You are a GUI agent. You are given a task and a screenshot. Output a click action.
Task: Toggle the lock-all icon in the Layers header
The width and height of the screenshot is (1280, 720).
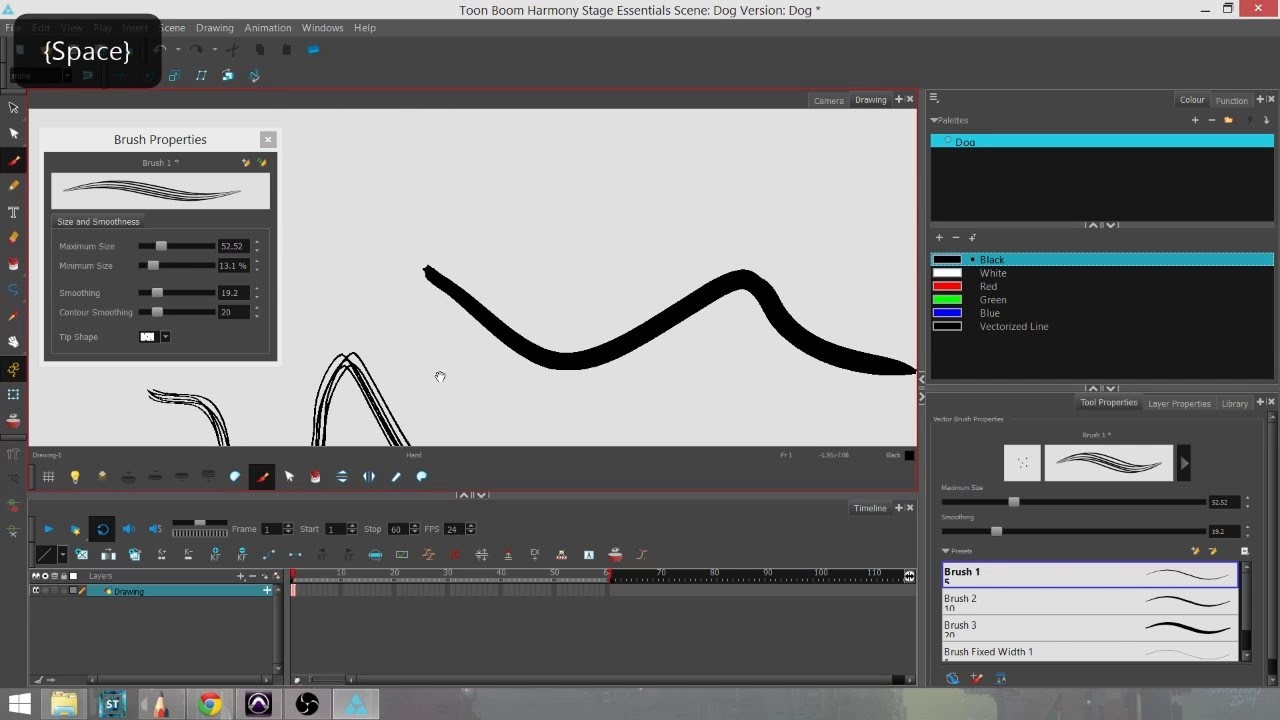(64, 576)
